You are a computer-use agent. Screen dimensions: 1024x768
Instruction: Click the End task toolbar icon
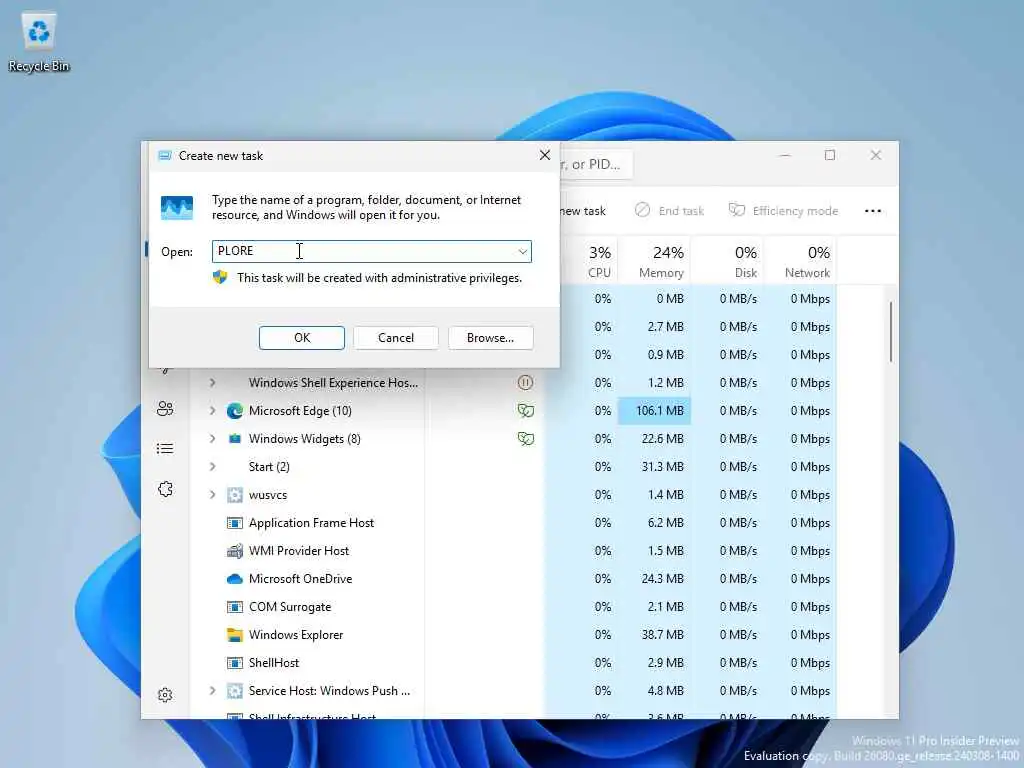643,210
